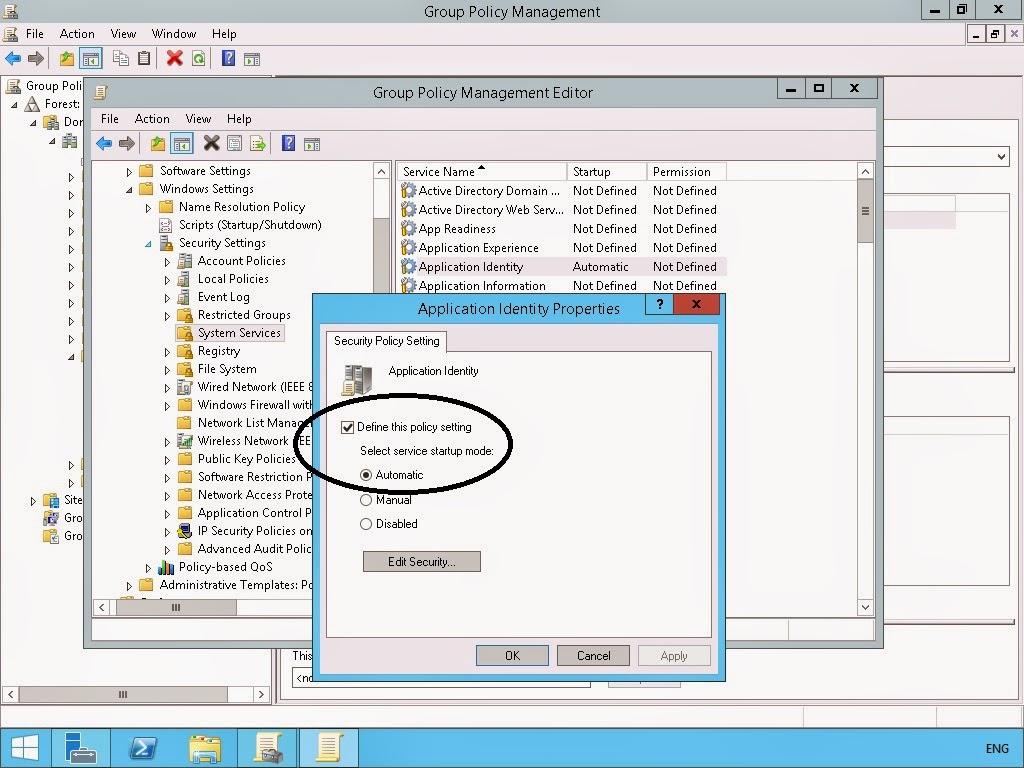Click Forward arrow in Group Policy Management toolbar
This screenshot has height=768, width=1024.
[x=36, y=59]
